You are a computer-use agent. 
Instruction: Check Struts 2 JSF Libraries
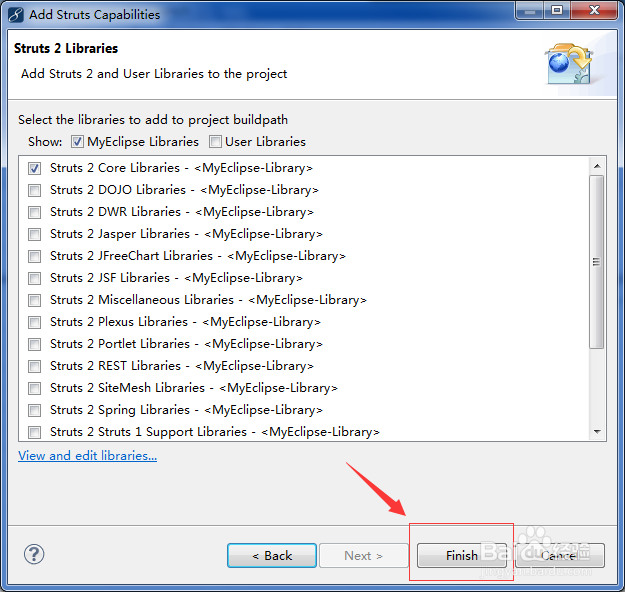coord(34,278)
